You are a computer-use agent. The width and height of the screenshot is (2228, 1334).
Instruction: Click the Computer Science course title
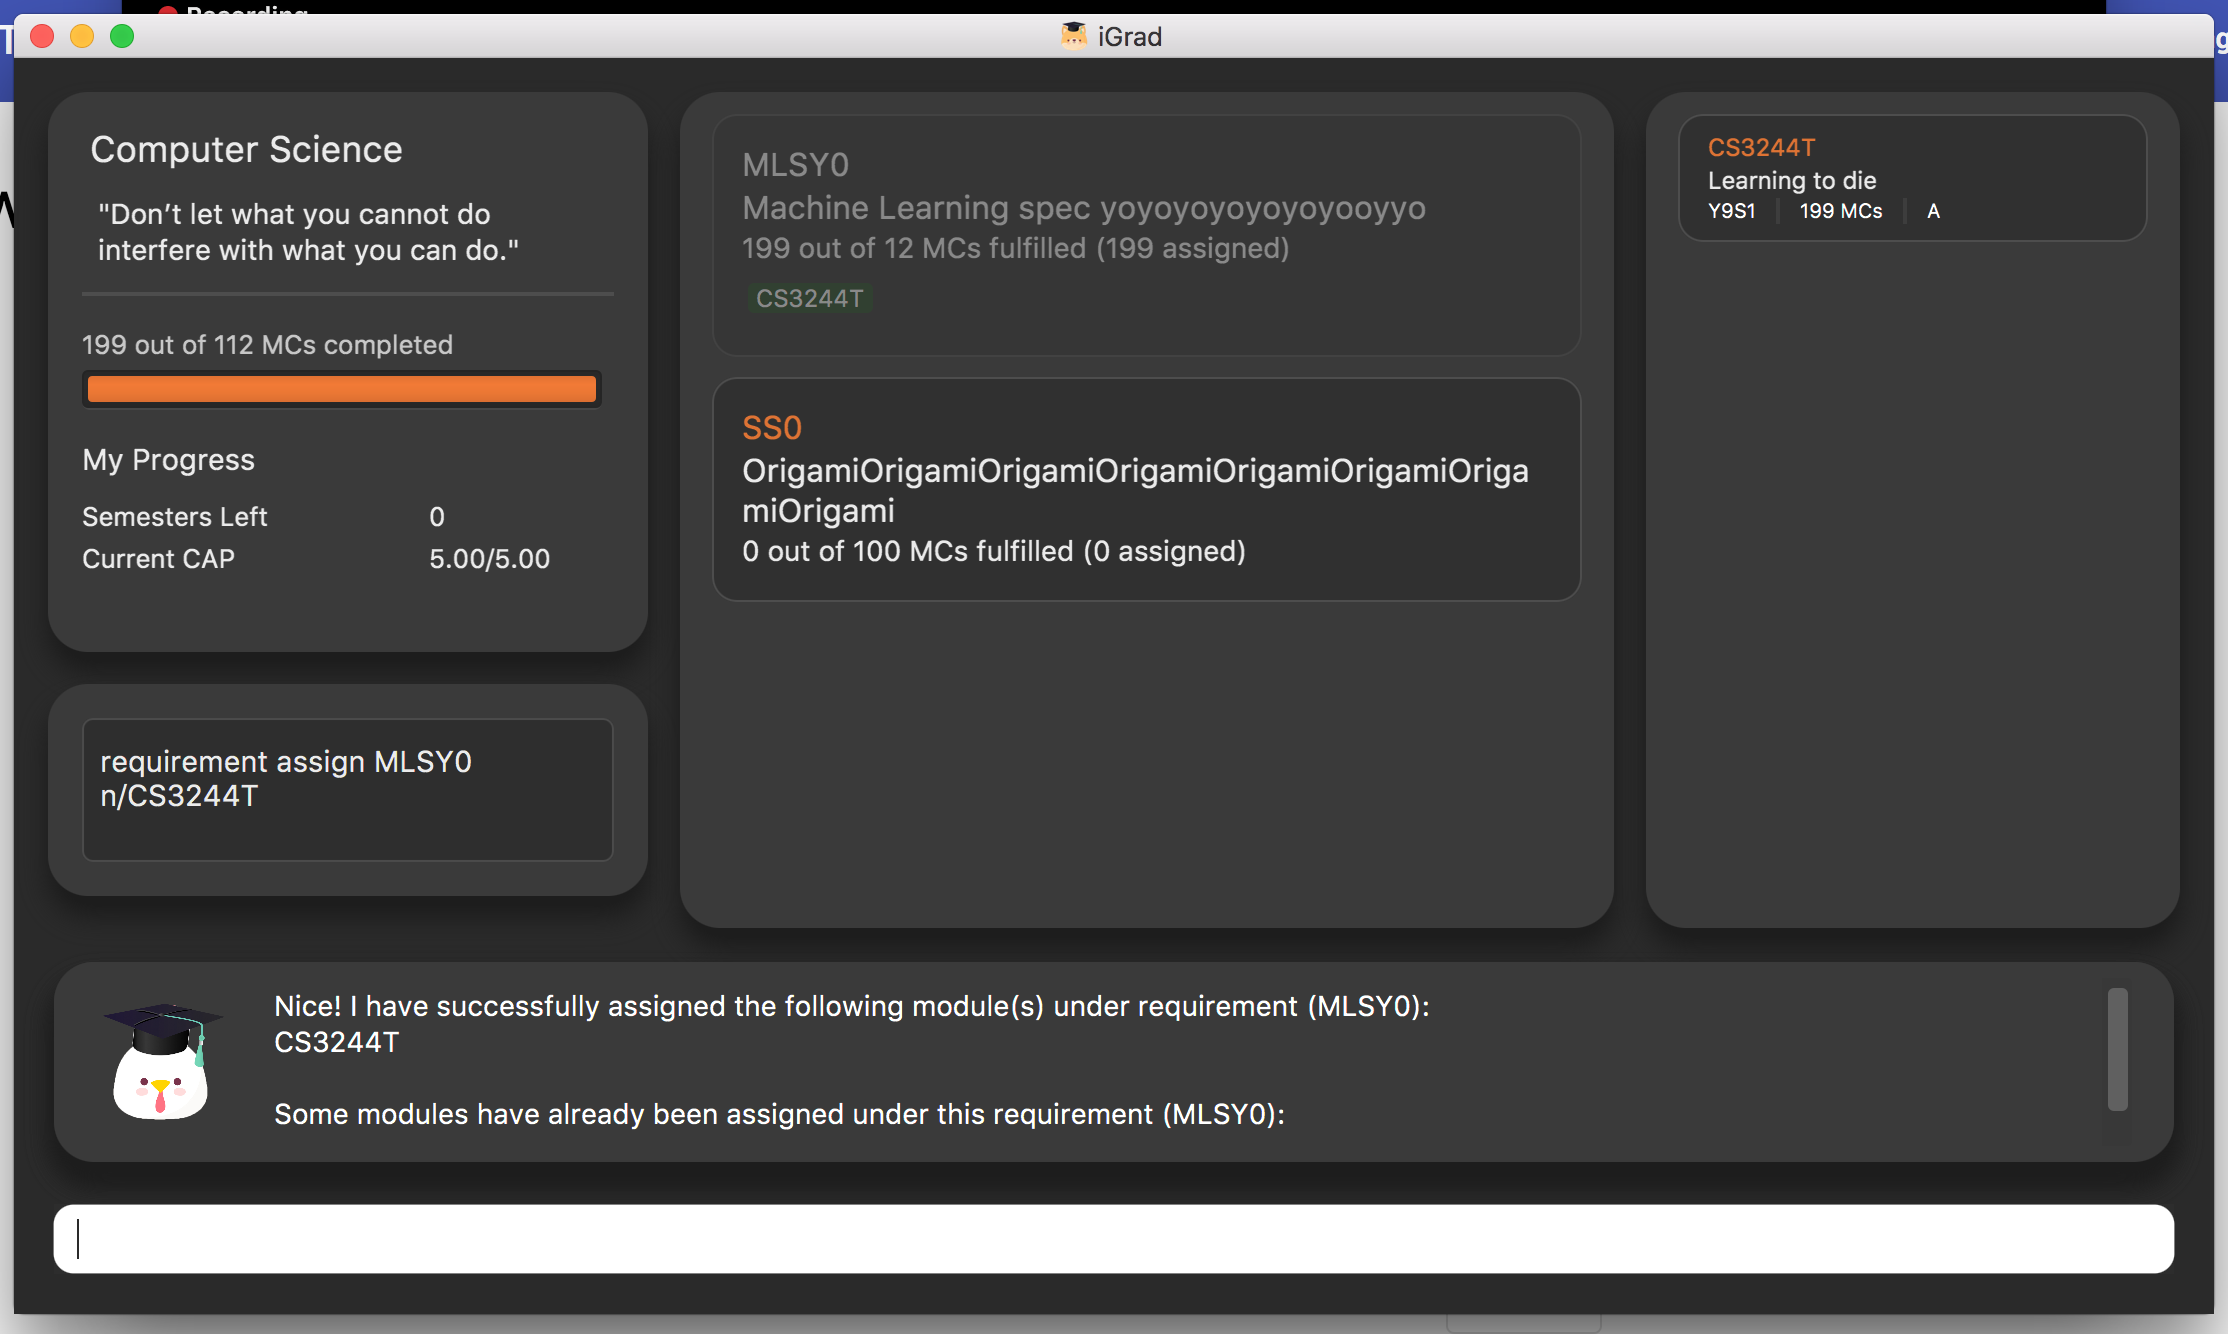tap(246, 149)
